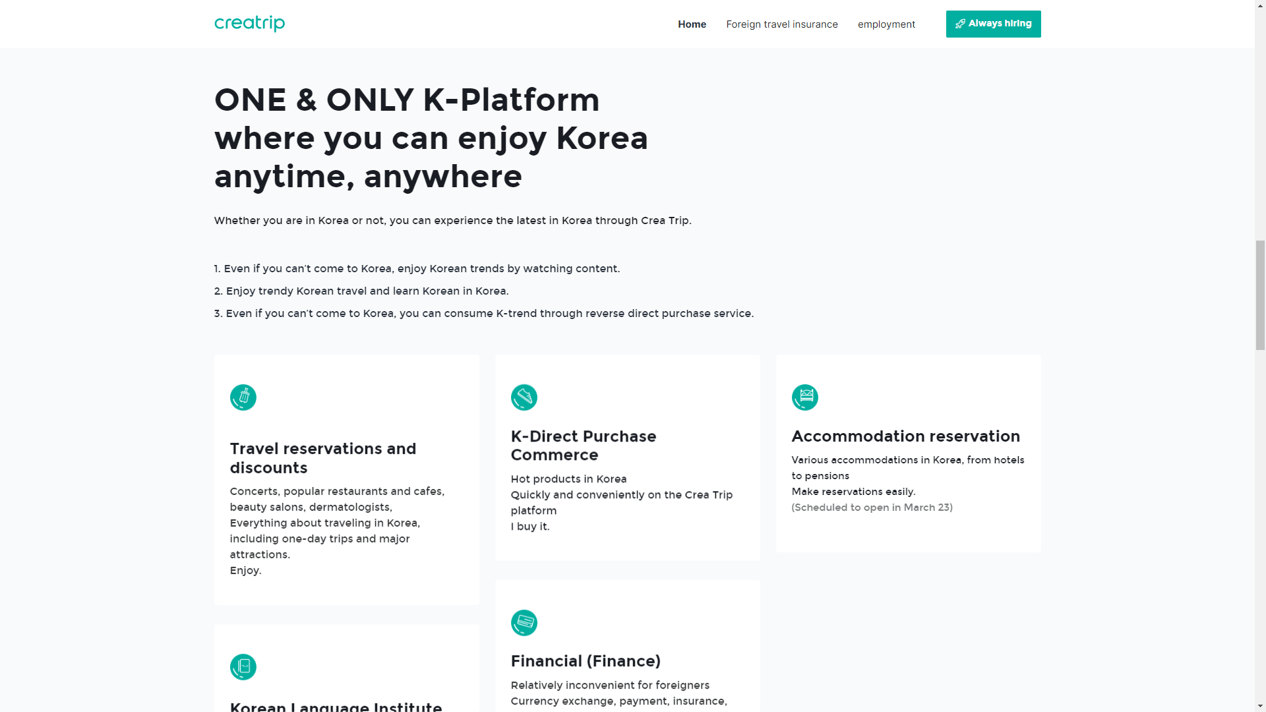Click the K-Direct Purchase Commerce icon

click(524, 397)
